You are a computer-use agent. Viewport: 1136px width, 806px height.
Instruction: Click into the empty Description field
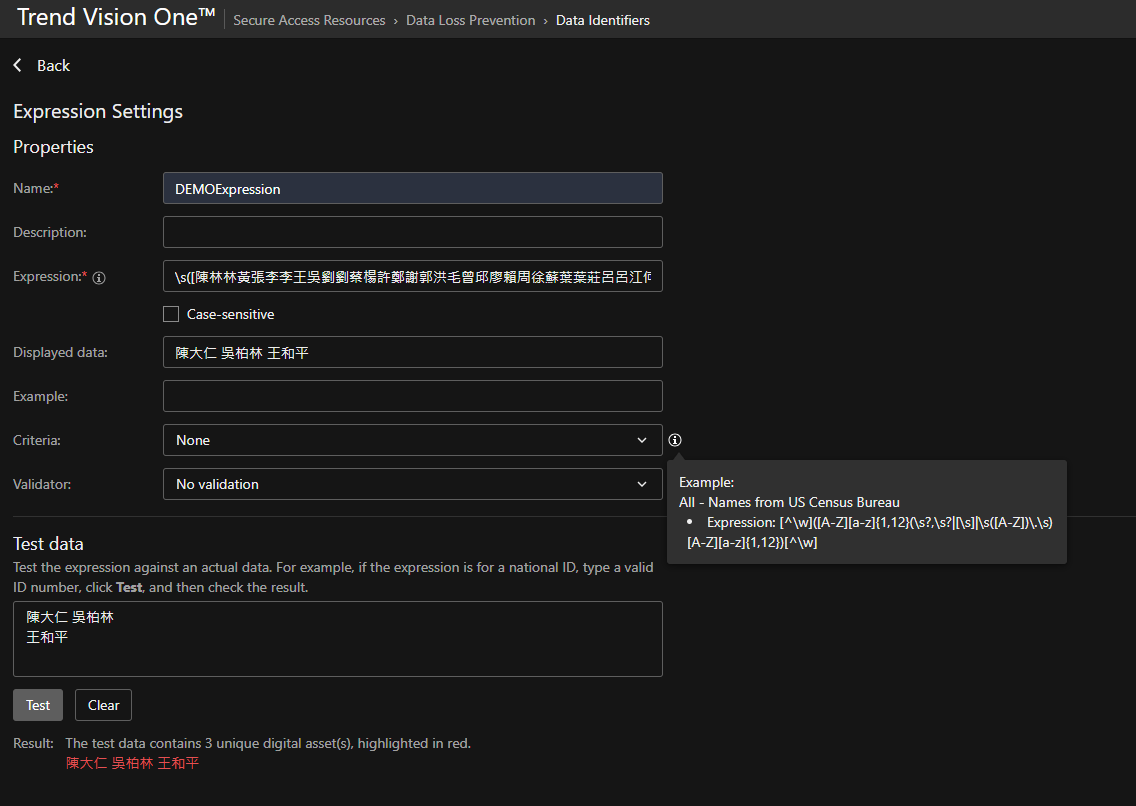[x=412, y=232]
